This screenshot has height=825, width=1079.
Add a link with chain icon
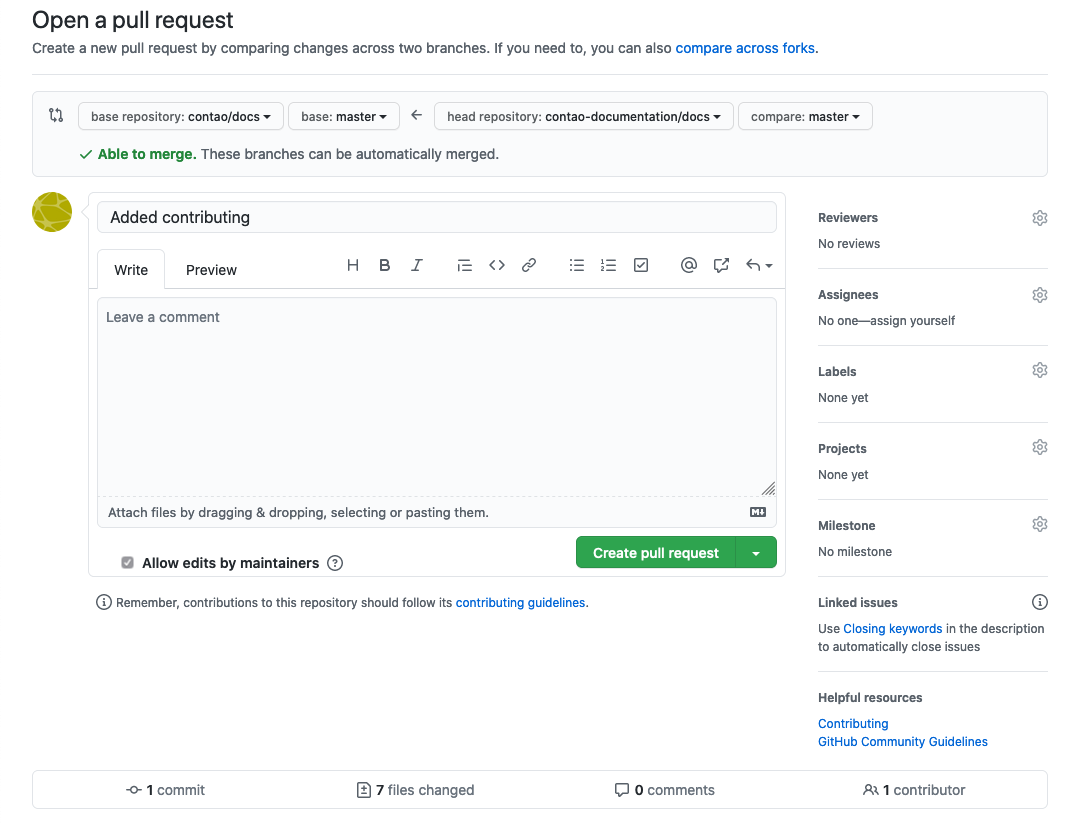(528, 265)
